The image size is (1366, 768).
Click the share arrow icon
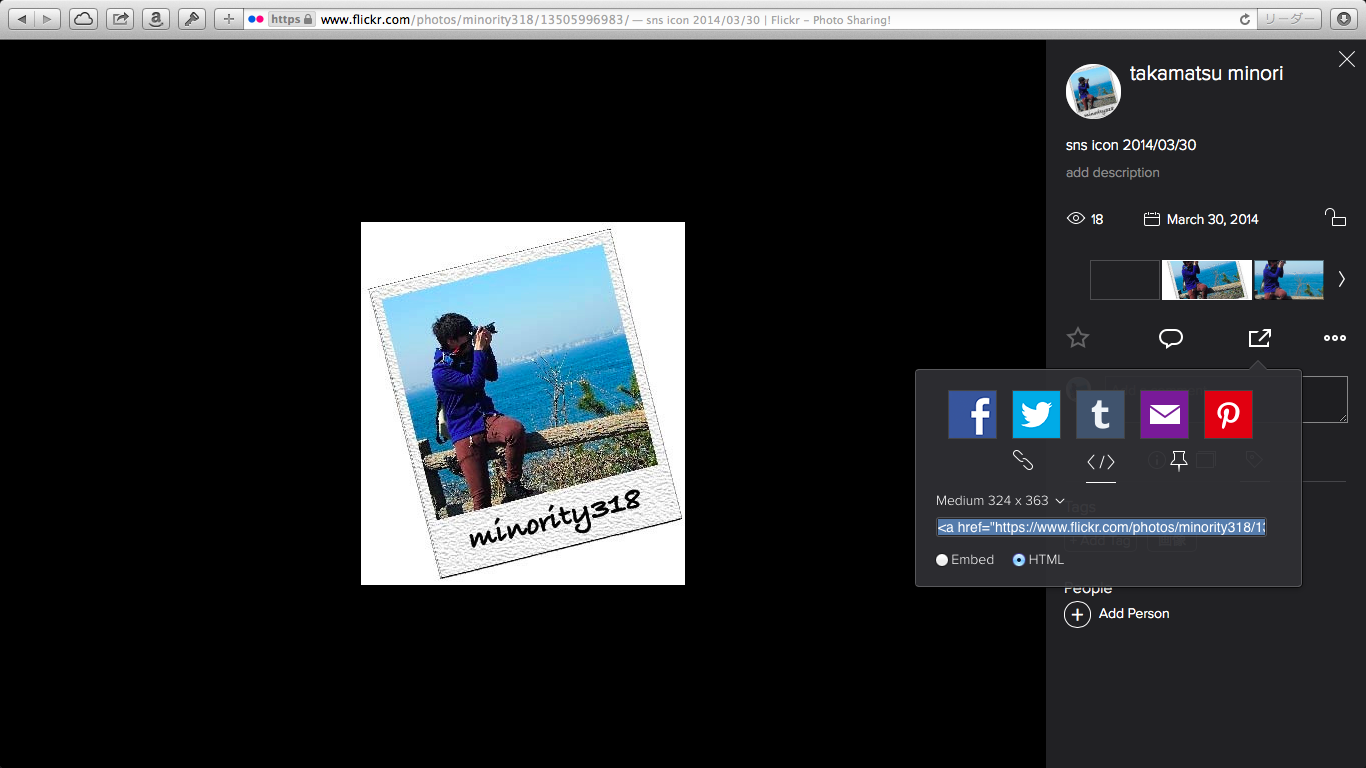[x=1259, y=338]
